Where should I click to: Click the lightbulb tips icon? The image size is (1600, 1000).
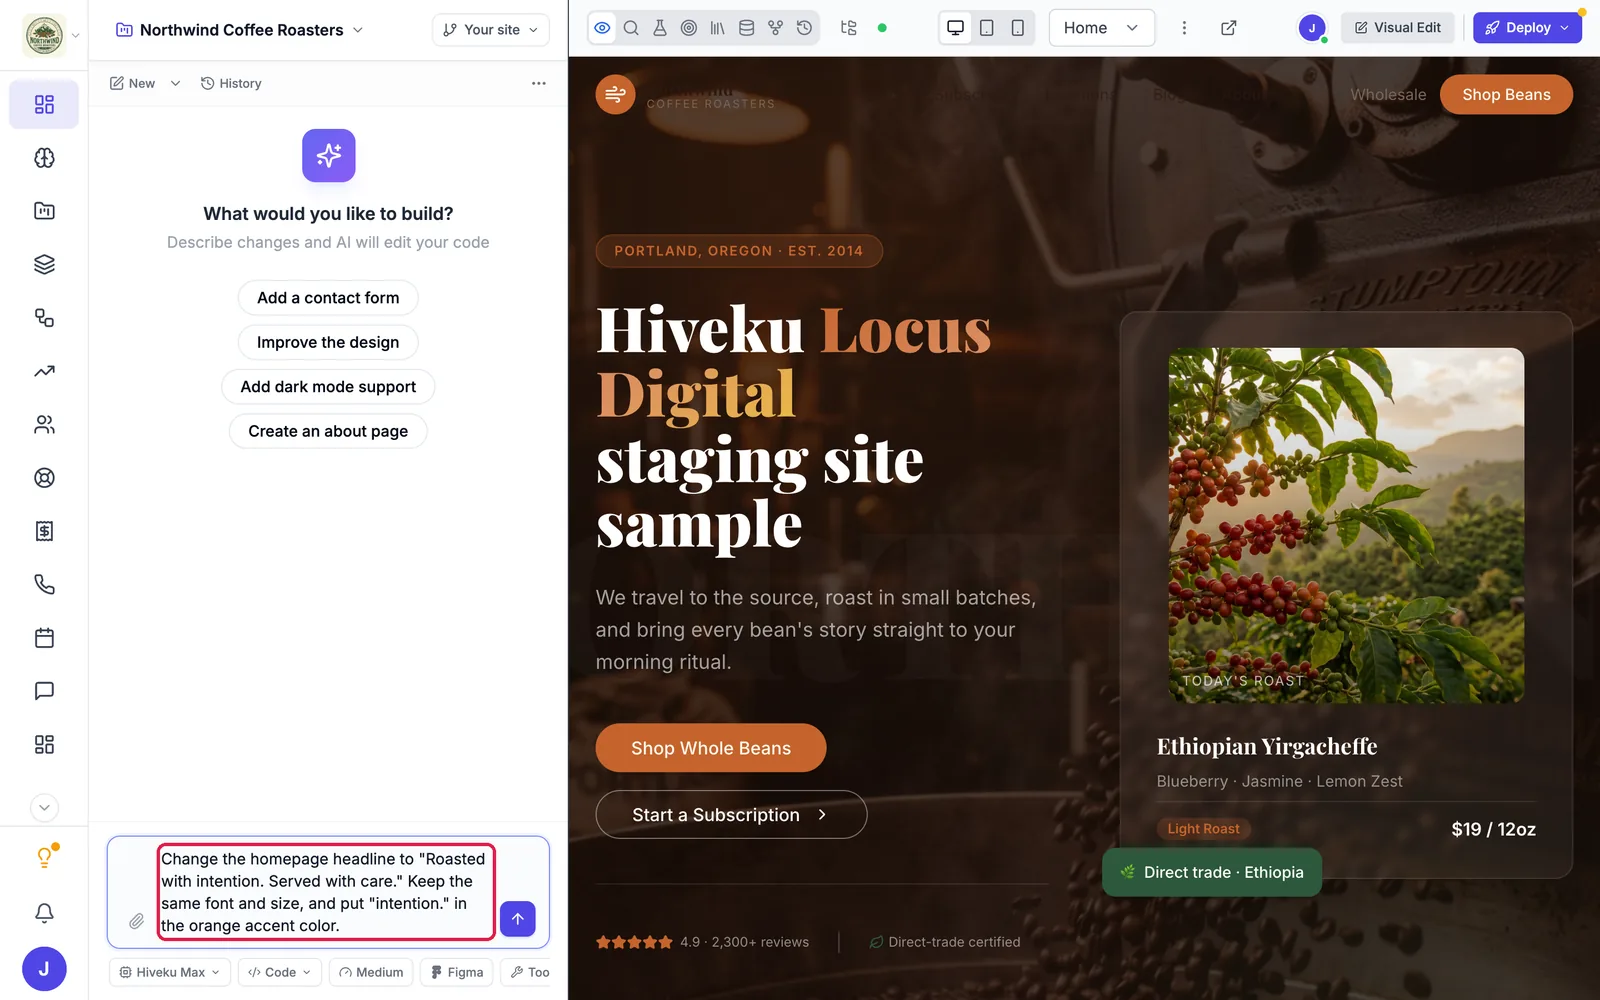[x=44, y=858]
